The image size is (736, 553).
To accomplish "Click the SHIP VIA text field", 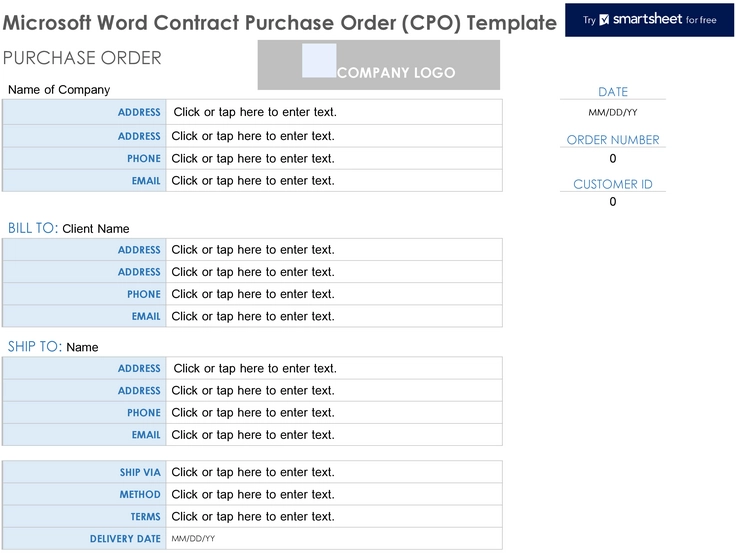I will coord(334,472).
